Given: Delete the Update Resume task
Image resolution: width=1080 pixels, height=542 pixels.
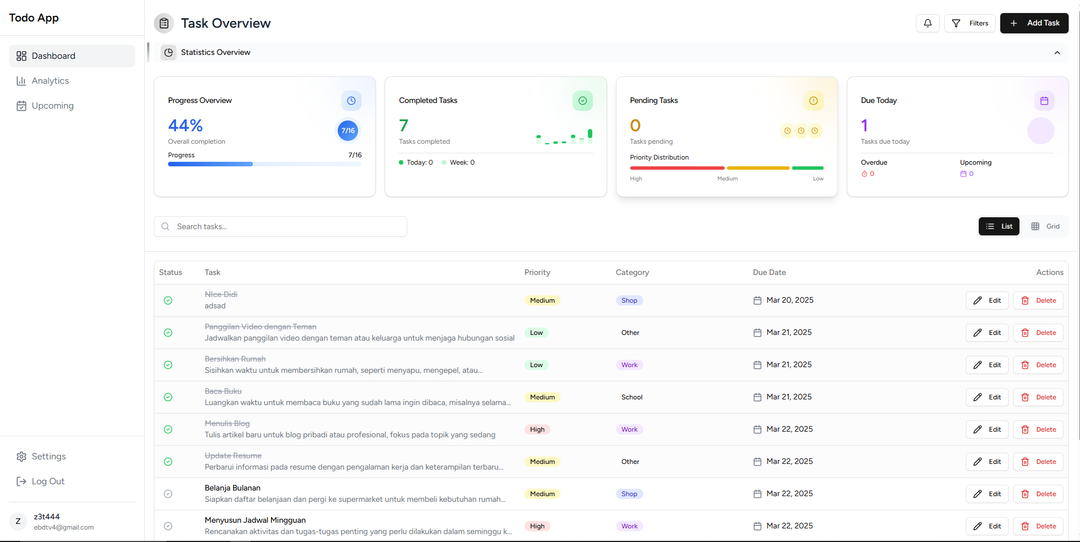Looking at the screenshot, I should tap(1038, 461).
